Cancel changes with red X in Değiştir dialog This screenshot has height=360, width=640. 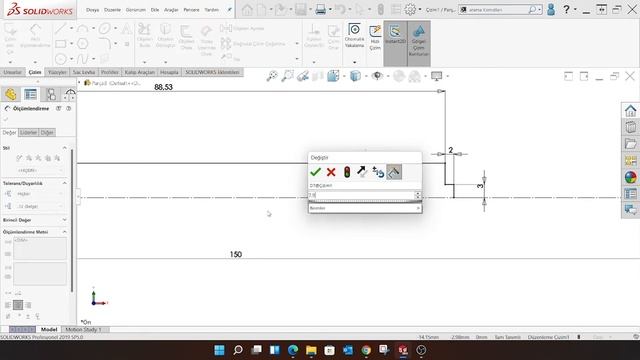point(331,172)
